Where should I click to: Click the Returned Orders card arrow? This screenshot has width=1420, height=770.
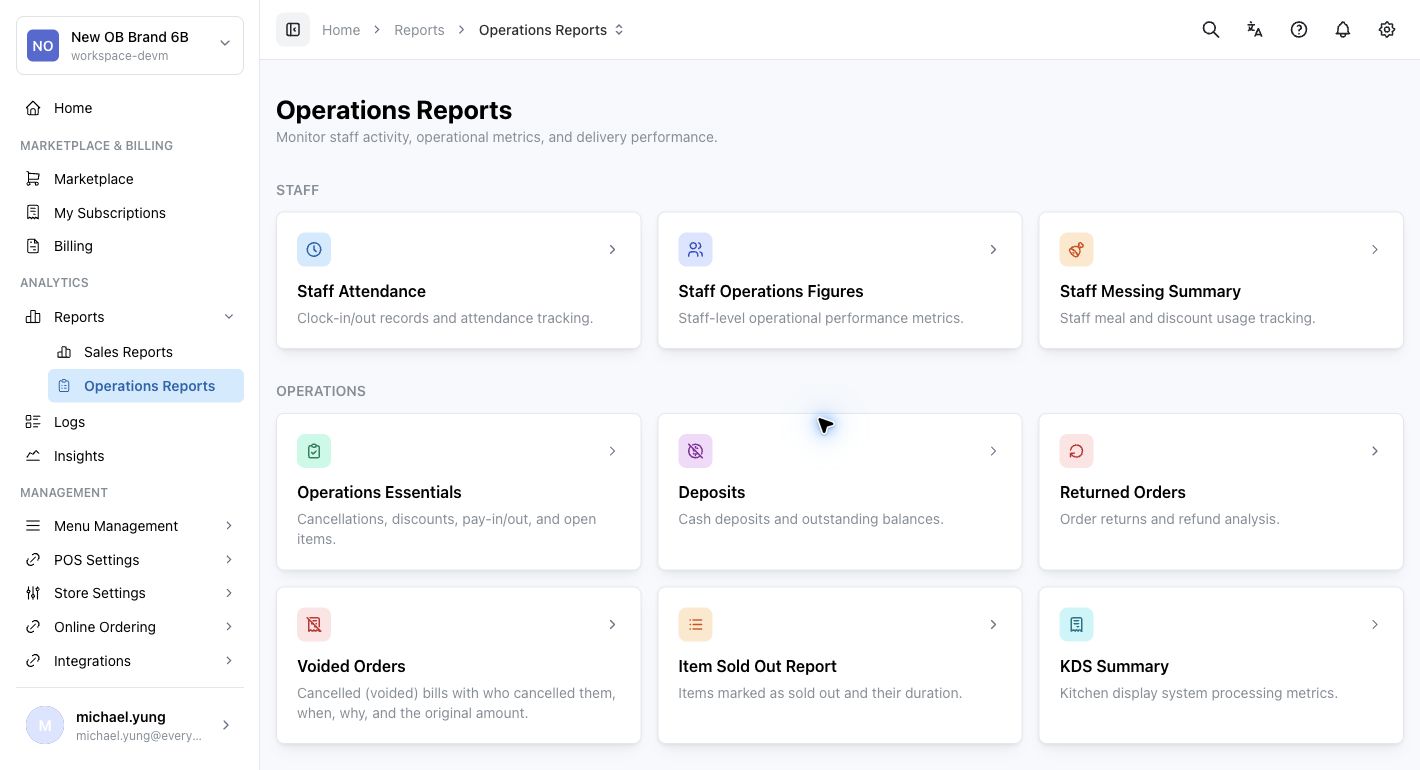[1375, 451]
